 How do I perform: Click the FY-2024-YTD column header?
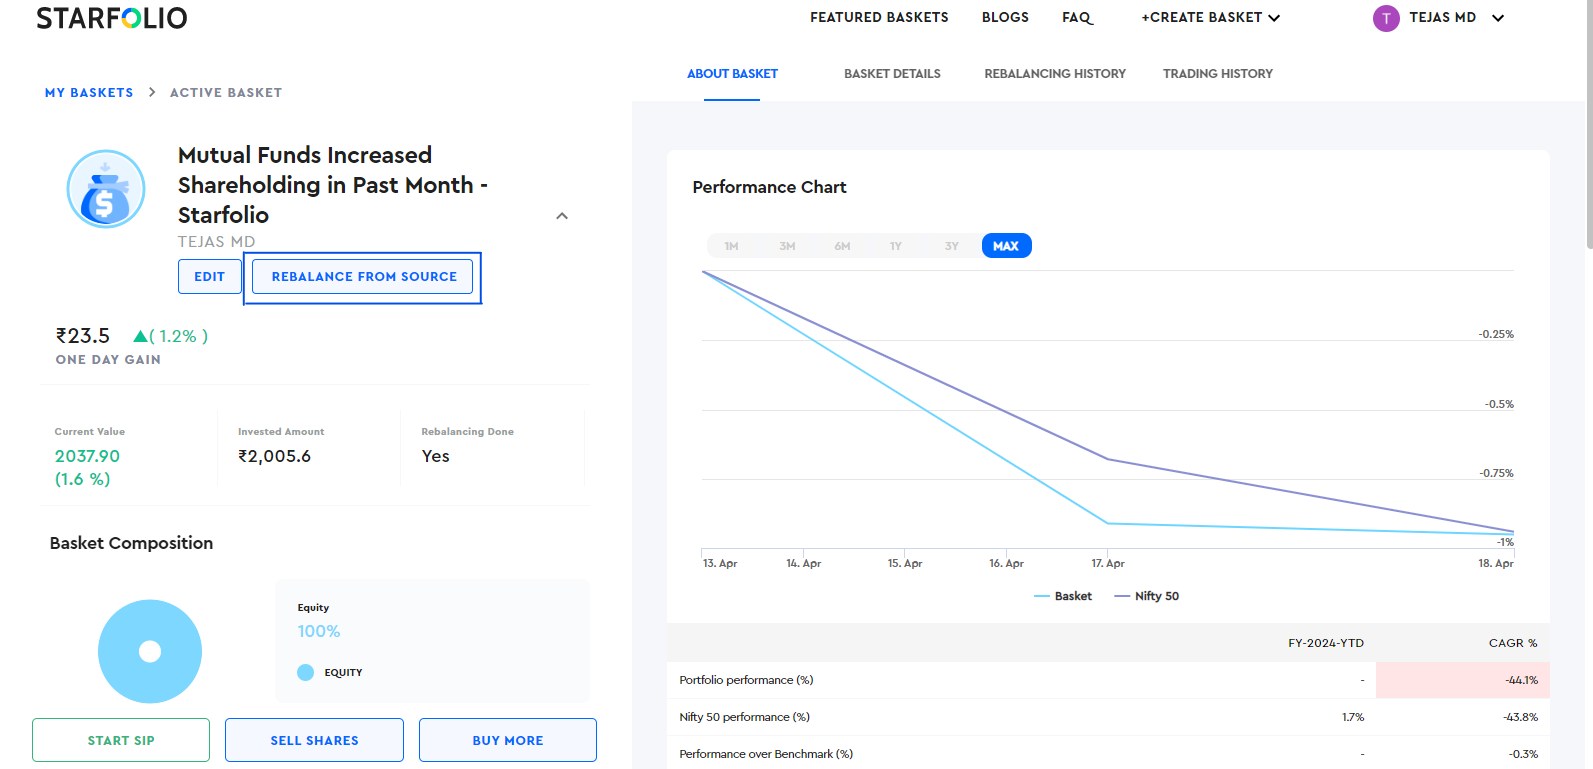click(1326, 643)
